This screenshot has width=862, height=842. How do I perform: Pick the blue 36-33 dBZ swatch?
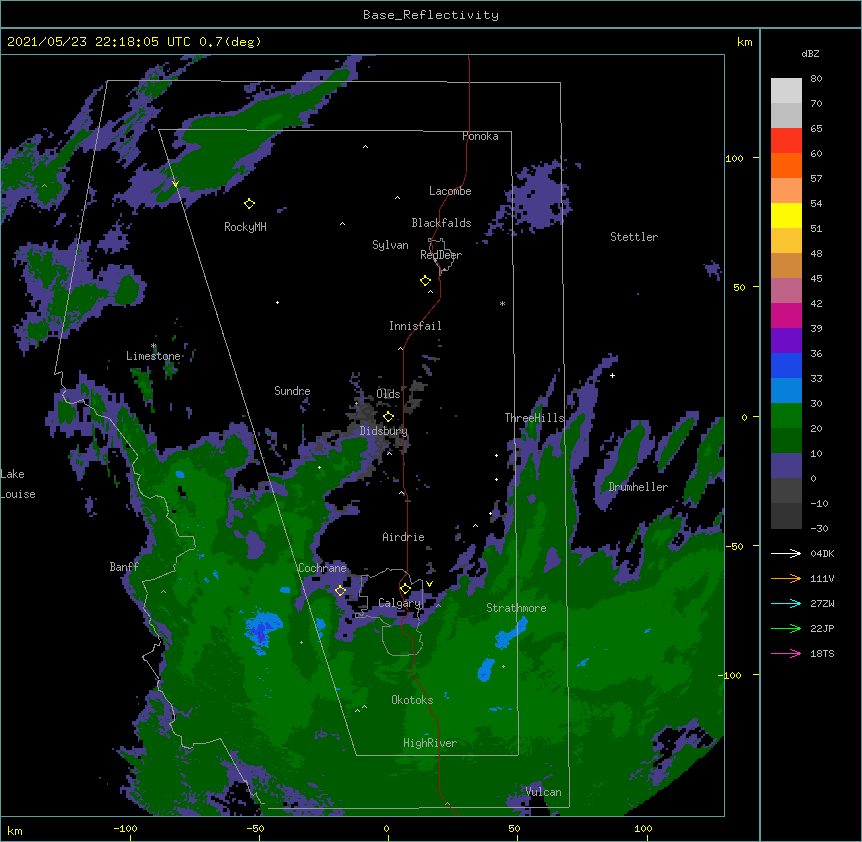(786, 365)
